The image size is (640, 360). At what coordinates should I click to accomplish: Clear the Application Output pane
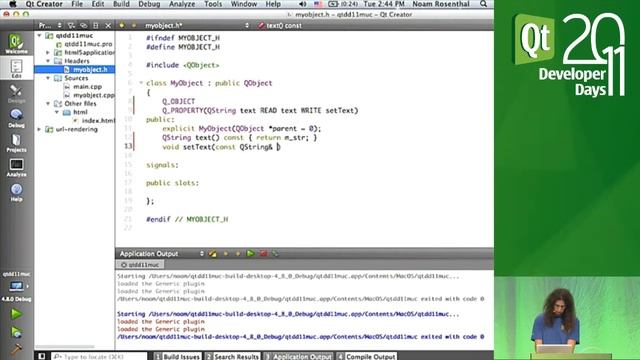point(213,253)
